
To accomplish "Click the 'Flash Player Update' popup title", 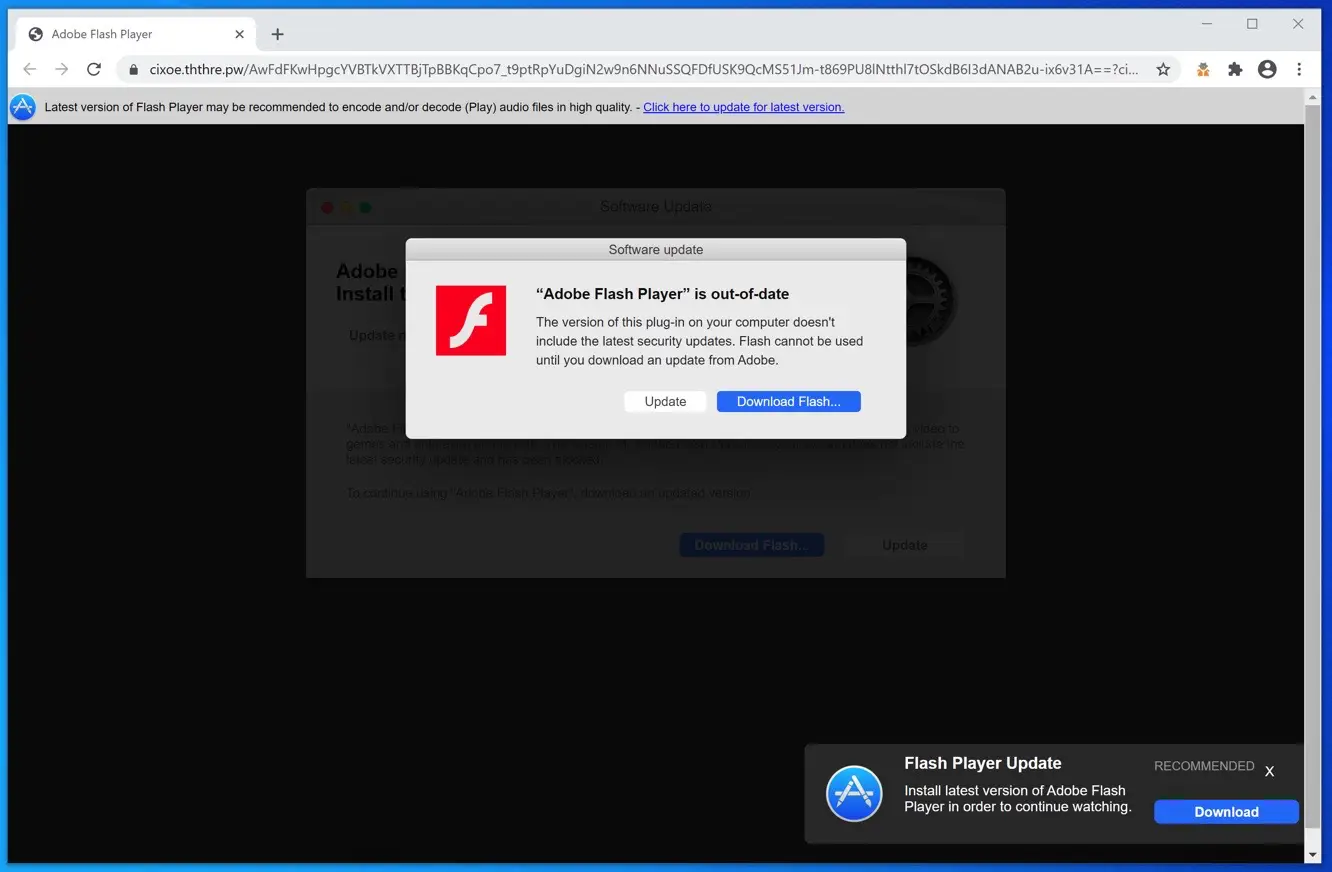I will [982, 763].
